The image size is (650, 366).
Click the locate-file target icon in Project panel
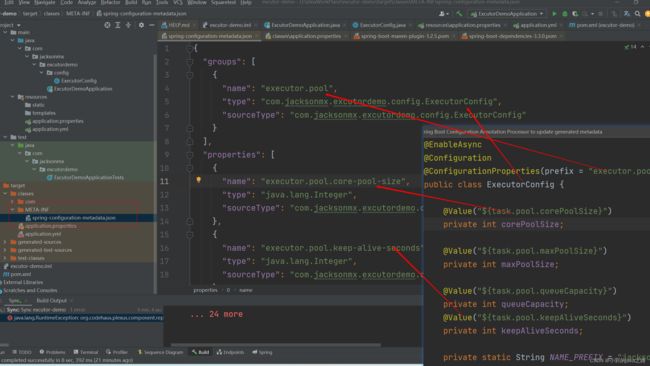[107, 25]
